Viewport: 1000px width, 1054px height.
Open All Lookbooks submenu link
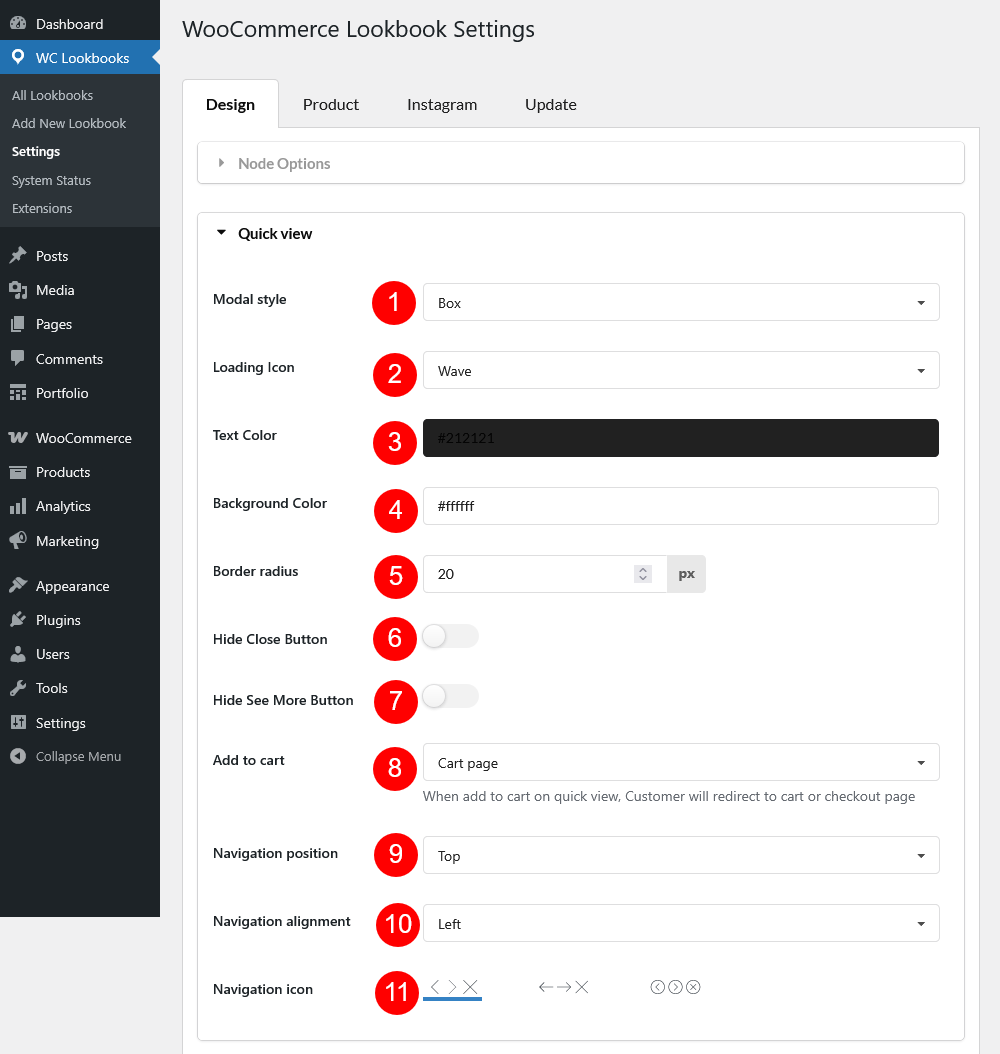[52, 95]
